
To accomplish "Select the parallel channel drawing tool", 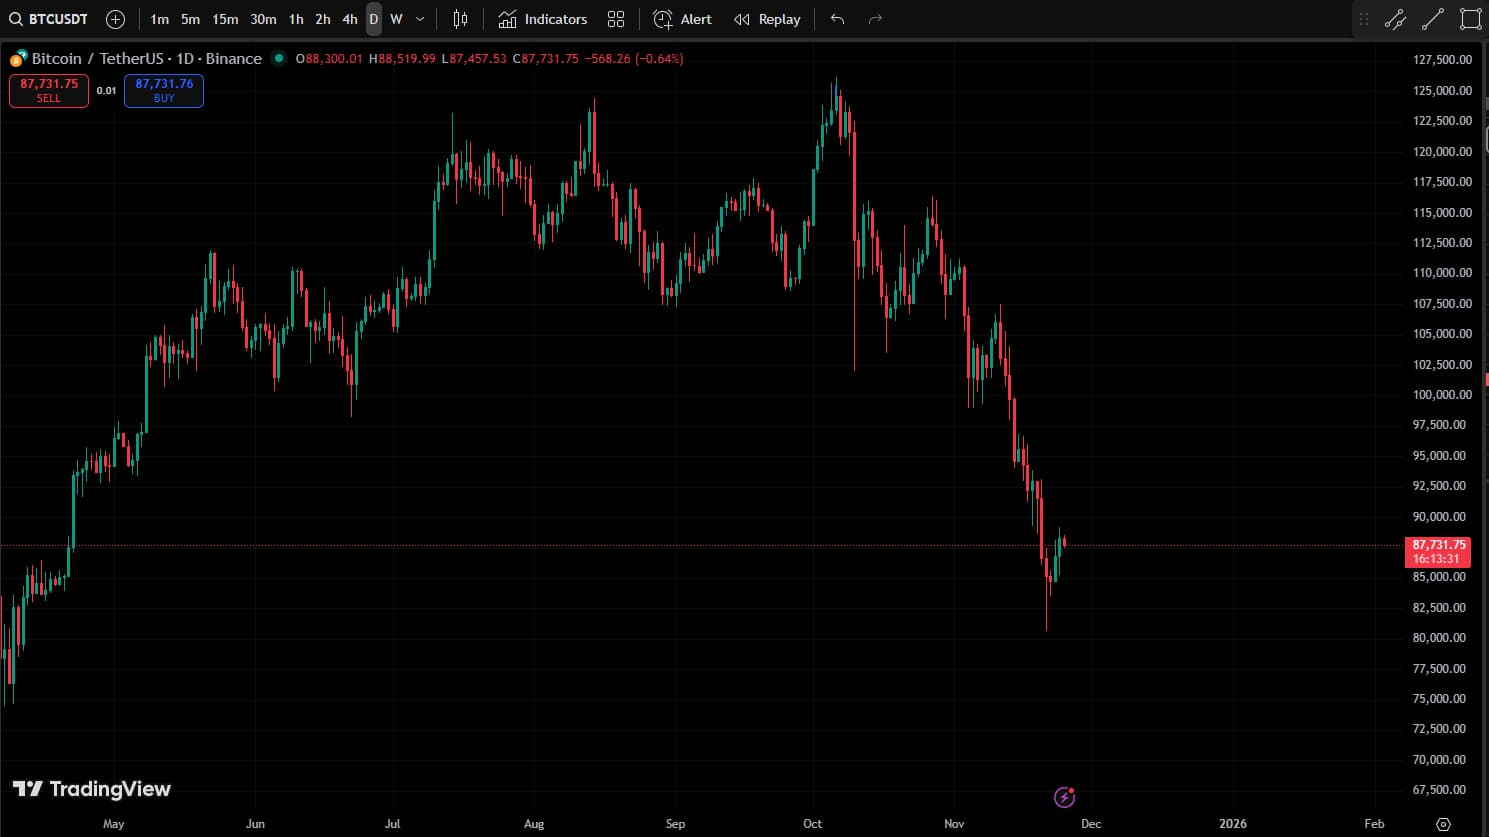I will 1395,19.
